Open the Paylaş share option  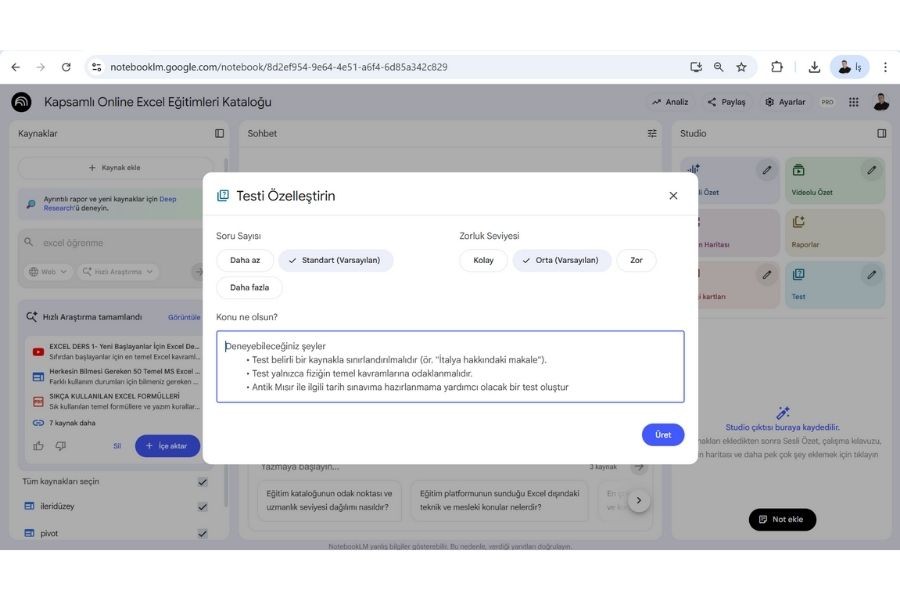pyautogui.click(x=726, y=102)
